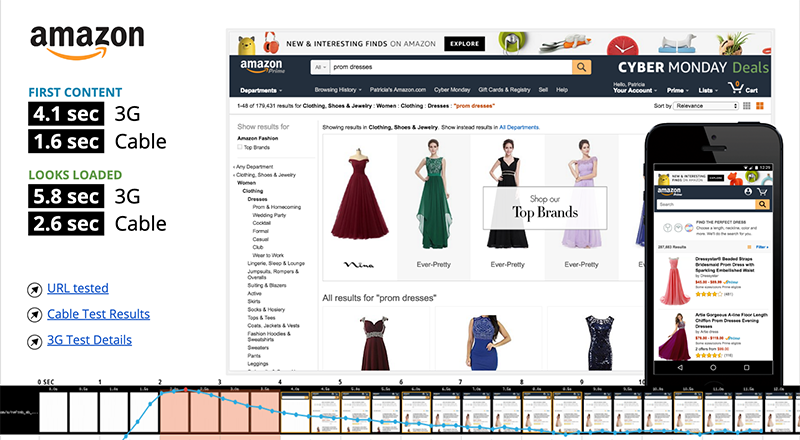
Task: Open the Lists dropdown menu
Action: pos(708,90)
